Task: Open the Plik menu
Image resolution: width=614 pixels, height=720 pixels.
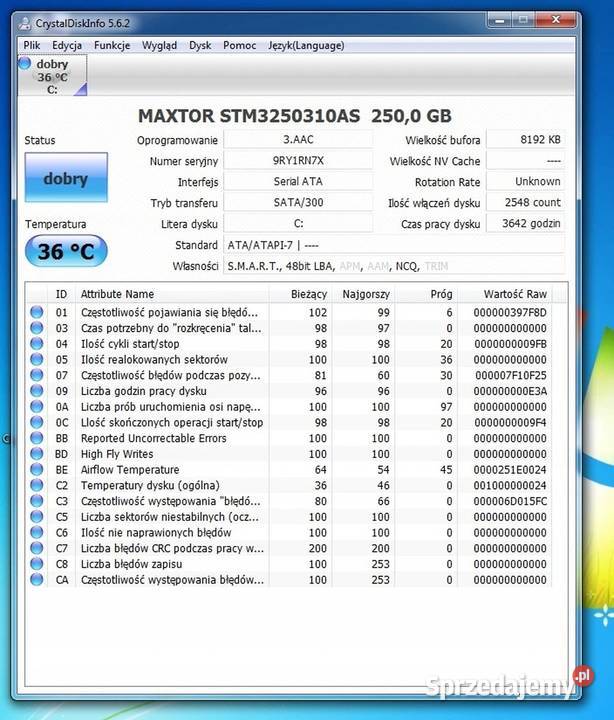Action: click(x=32, y=45)
